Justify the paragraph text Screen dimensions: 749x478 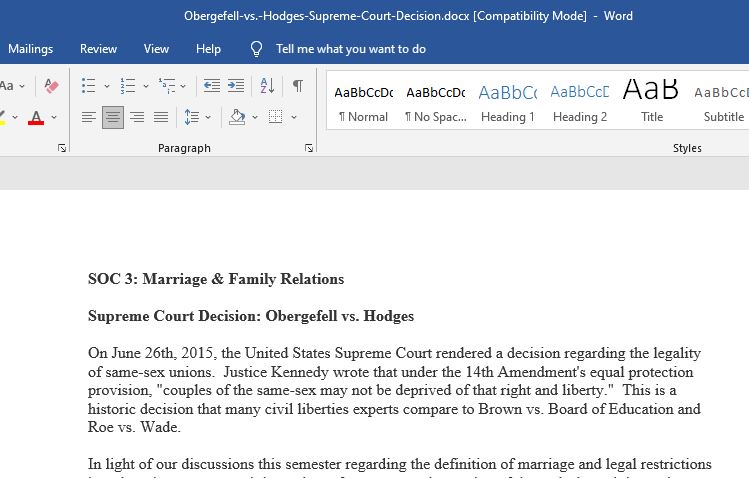pos(161,117)
